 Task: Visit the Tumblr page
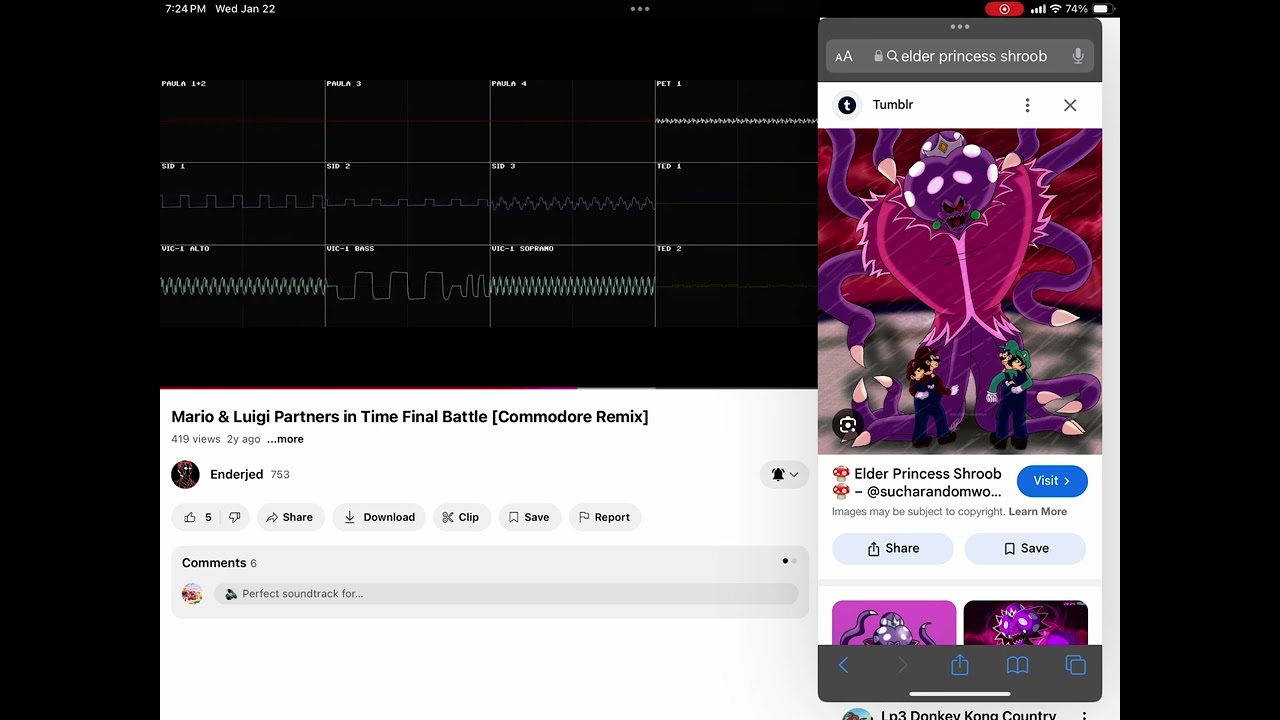[x=1052, y=481]
